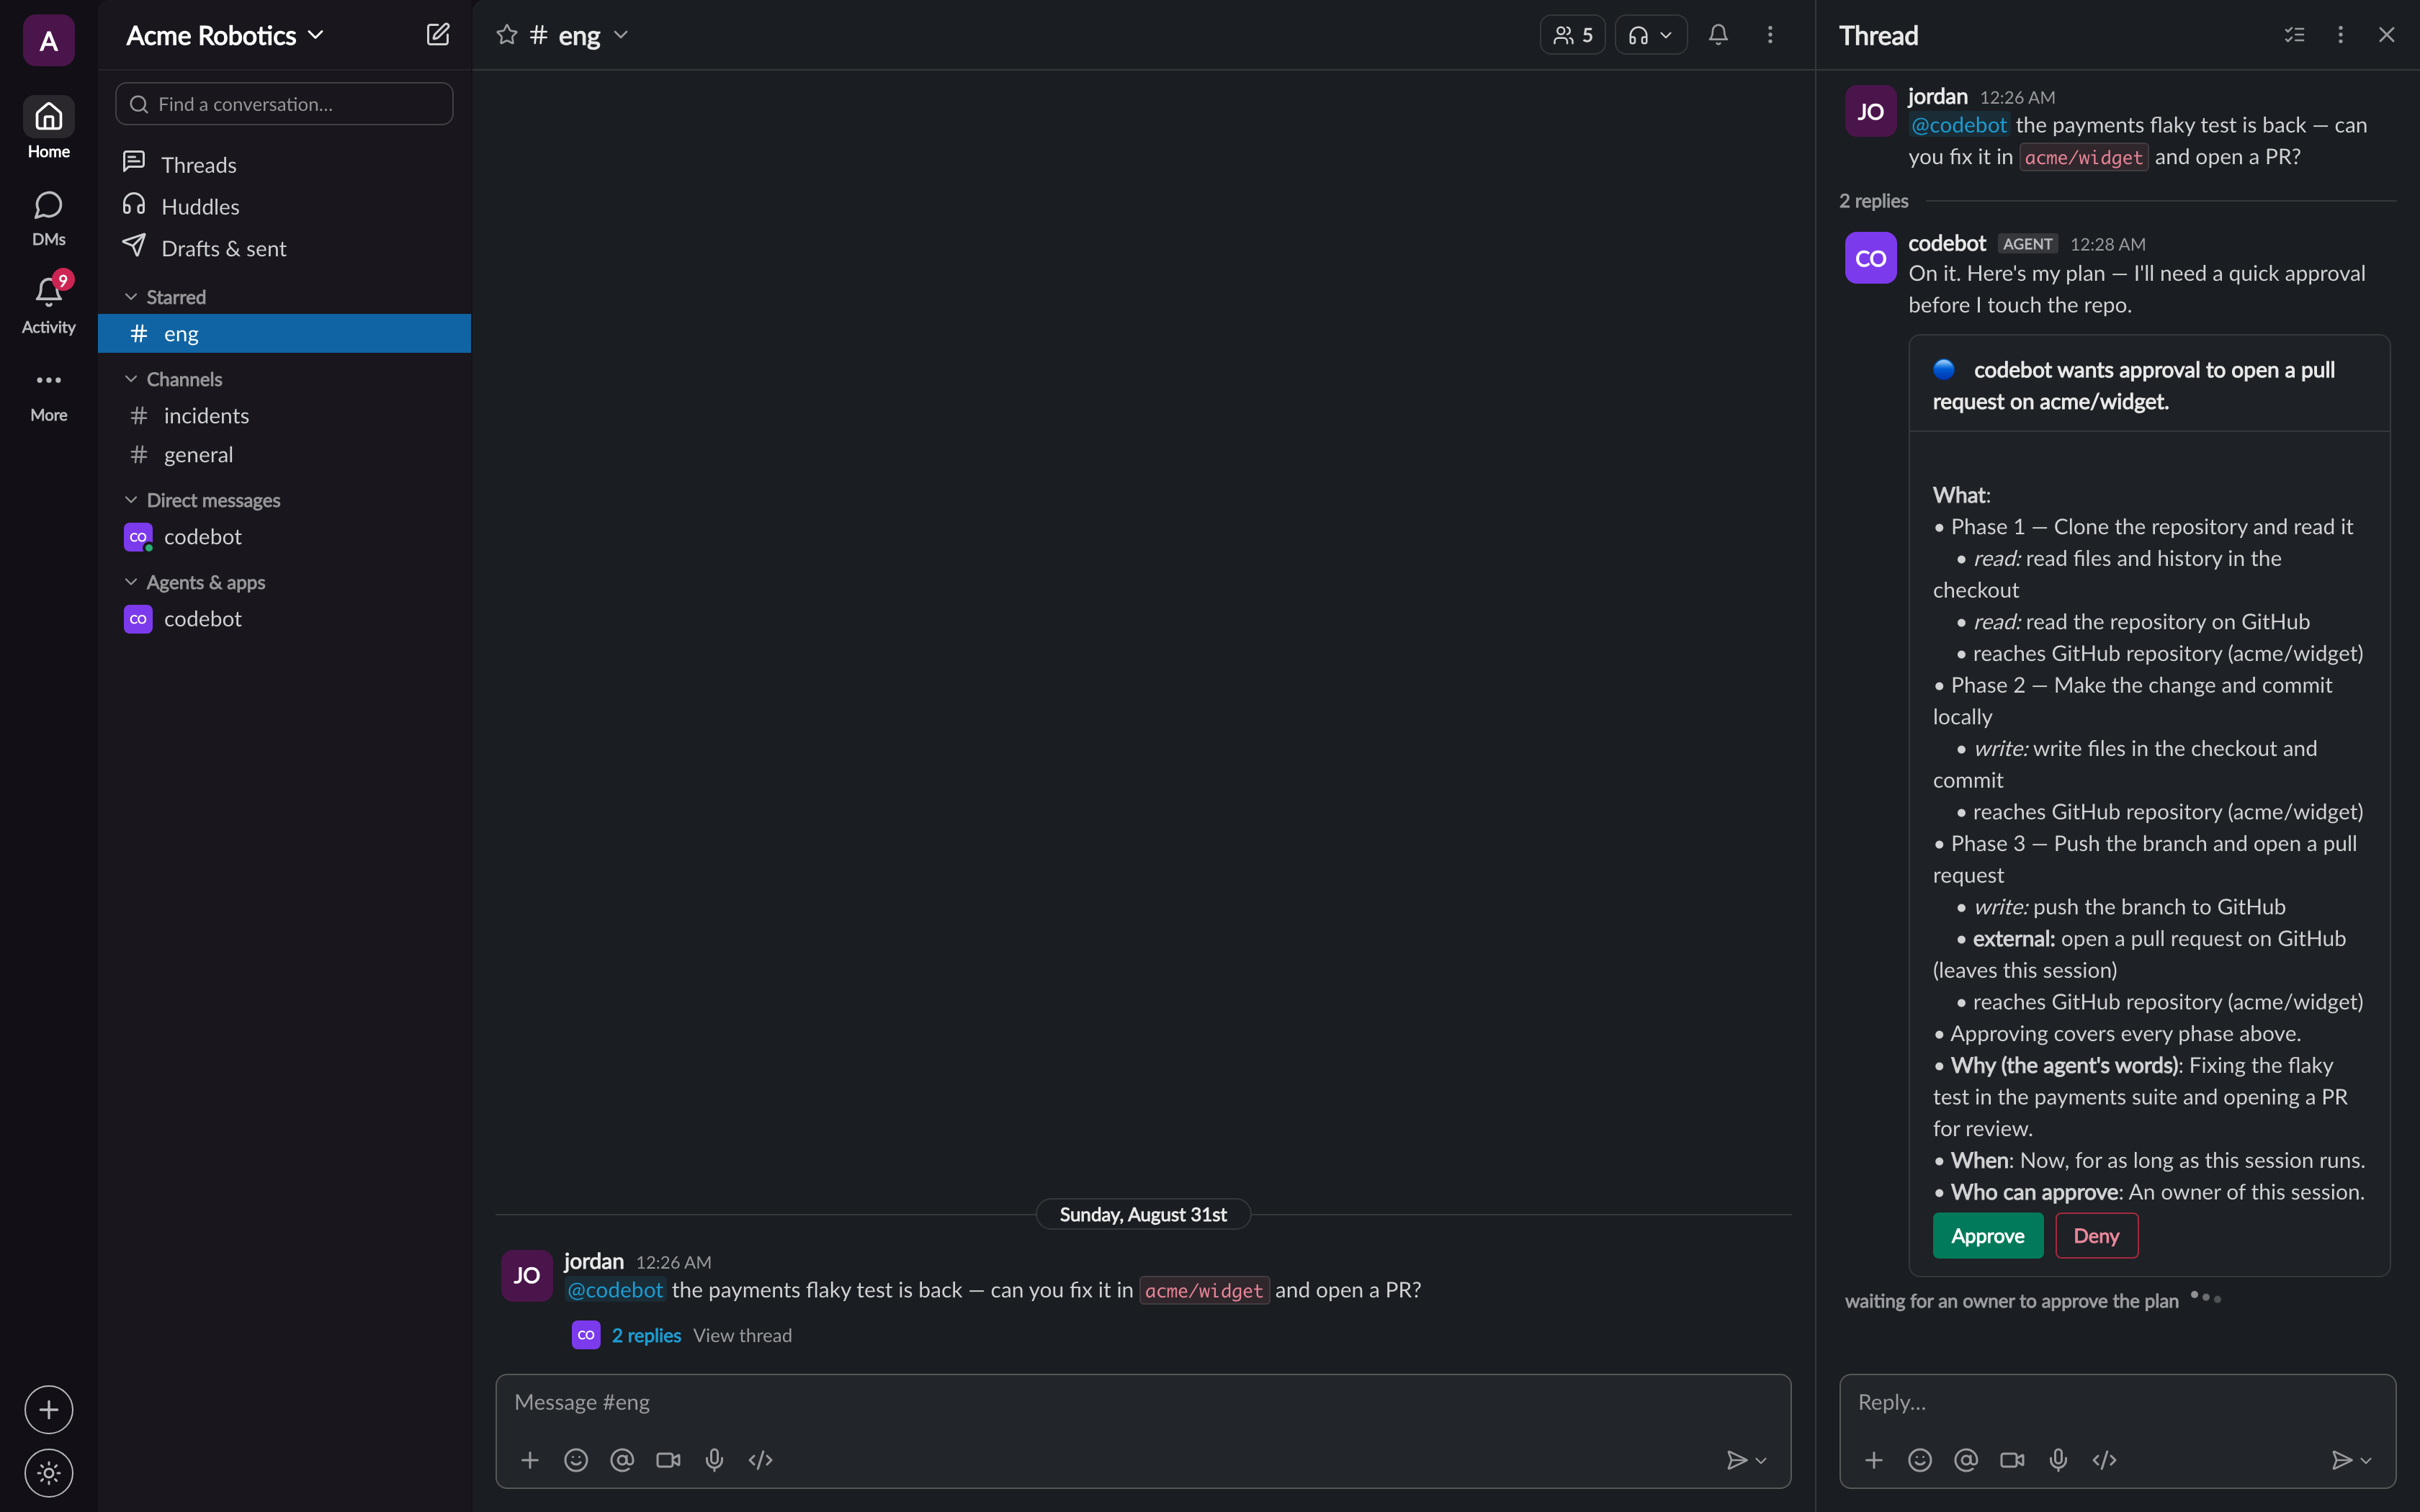2420x1512 pixels.
Task: Open thread more actions menu
Action: click(2340, 35)
